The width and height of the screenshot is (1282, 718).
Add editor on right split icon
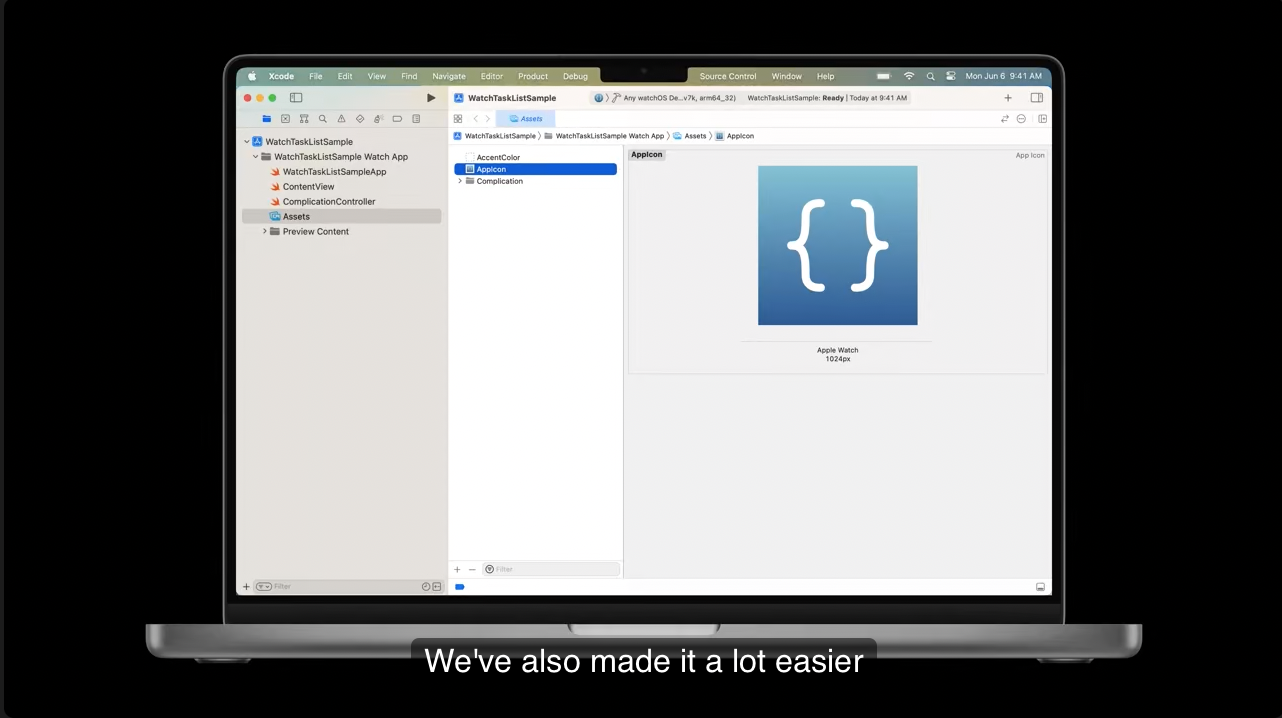(x=1042, y=119)
